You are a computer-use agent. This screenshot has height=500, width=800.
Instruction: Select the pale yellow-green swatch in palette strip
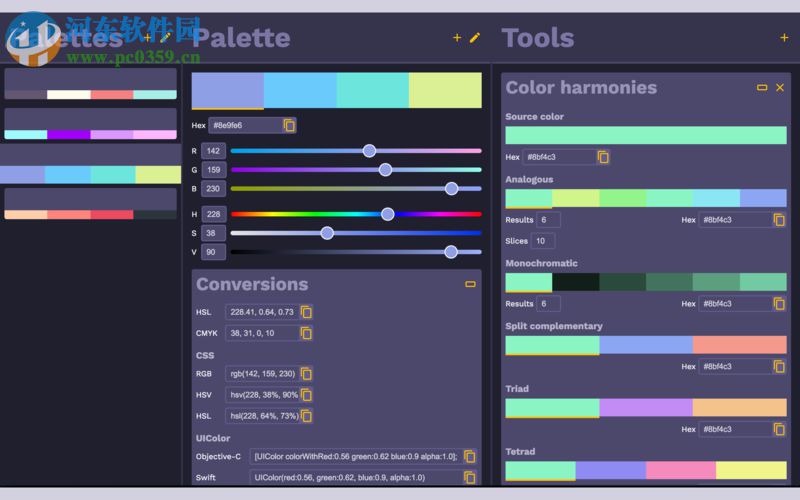[445, 90]
